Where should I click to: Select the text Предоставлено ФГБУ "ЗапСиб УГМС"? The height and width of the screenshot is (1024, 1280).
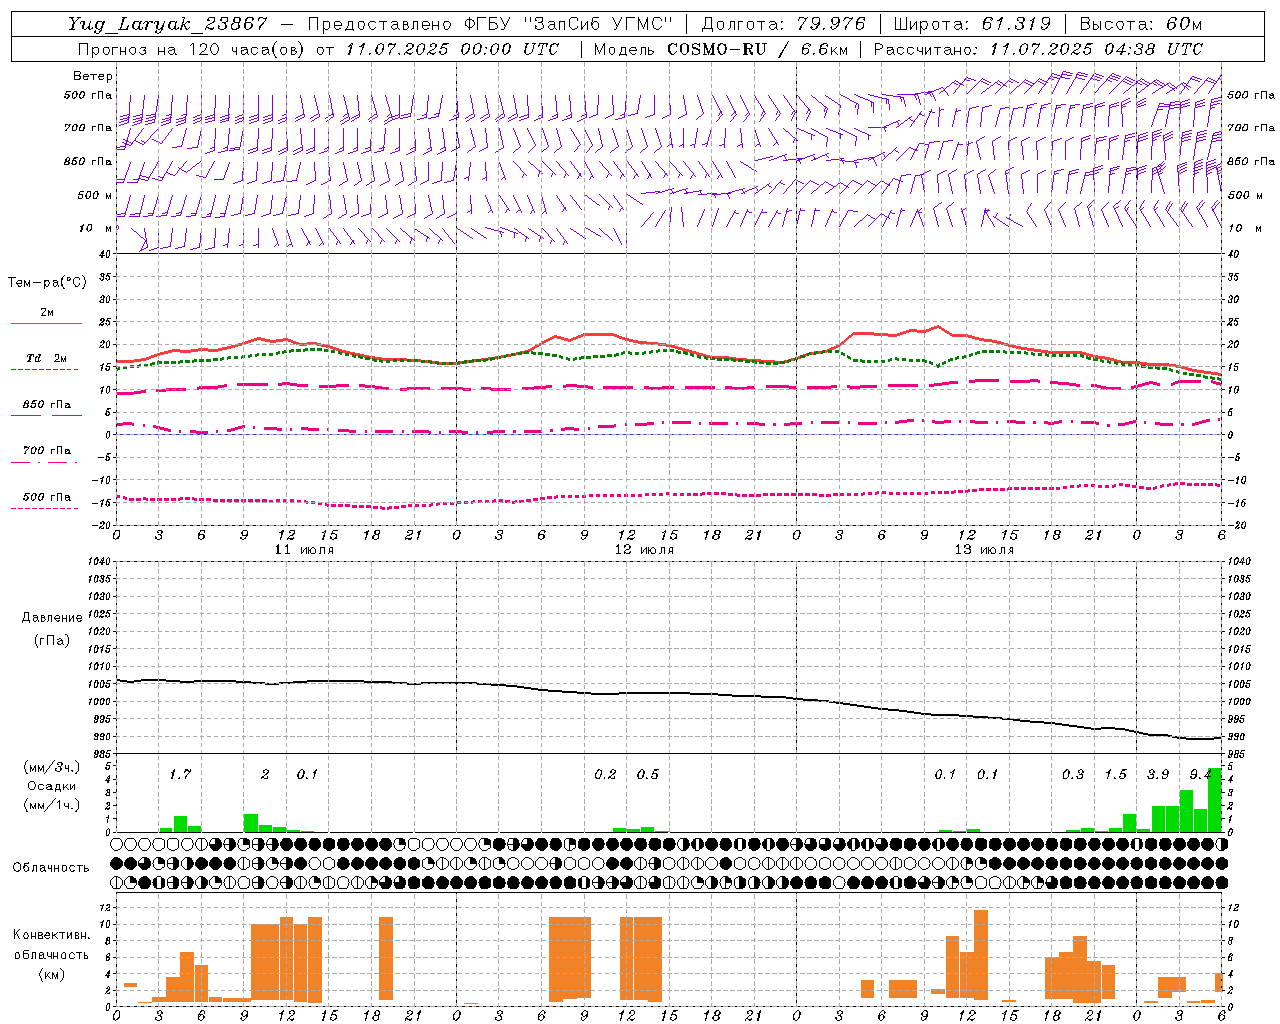(x=490, y=24)
